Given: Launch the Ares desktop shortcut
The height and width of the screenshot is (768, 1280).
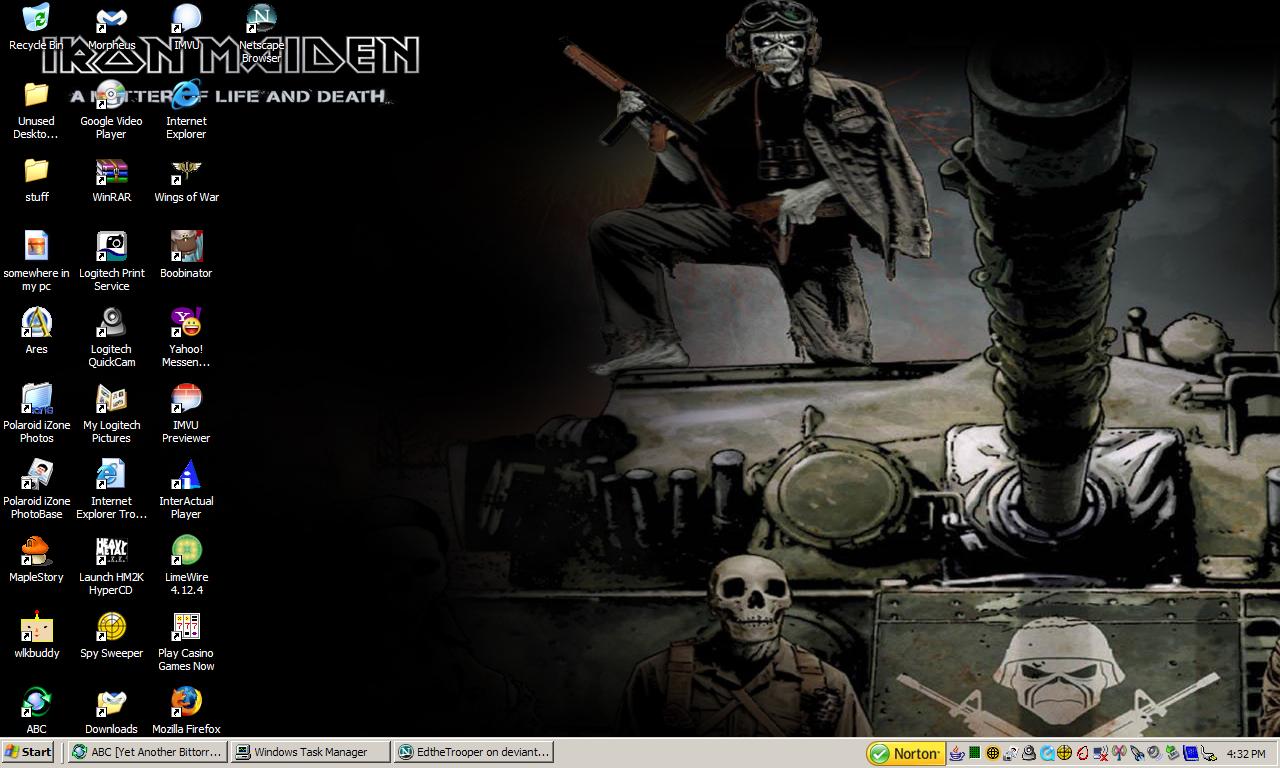Looking at the screenshot, I should click(x=36, y=332).
